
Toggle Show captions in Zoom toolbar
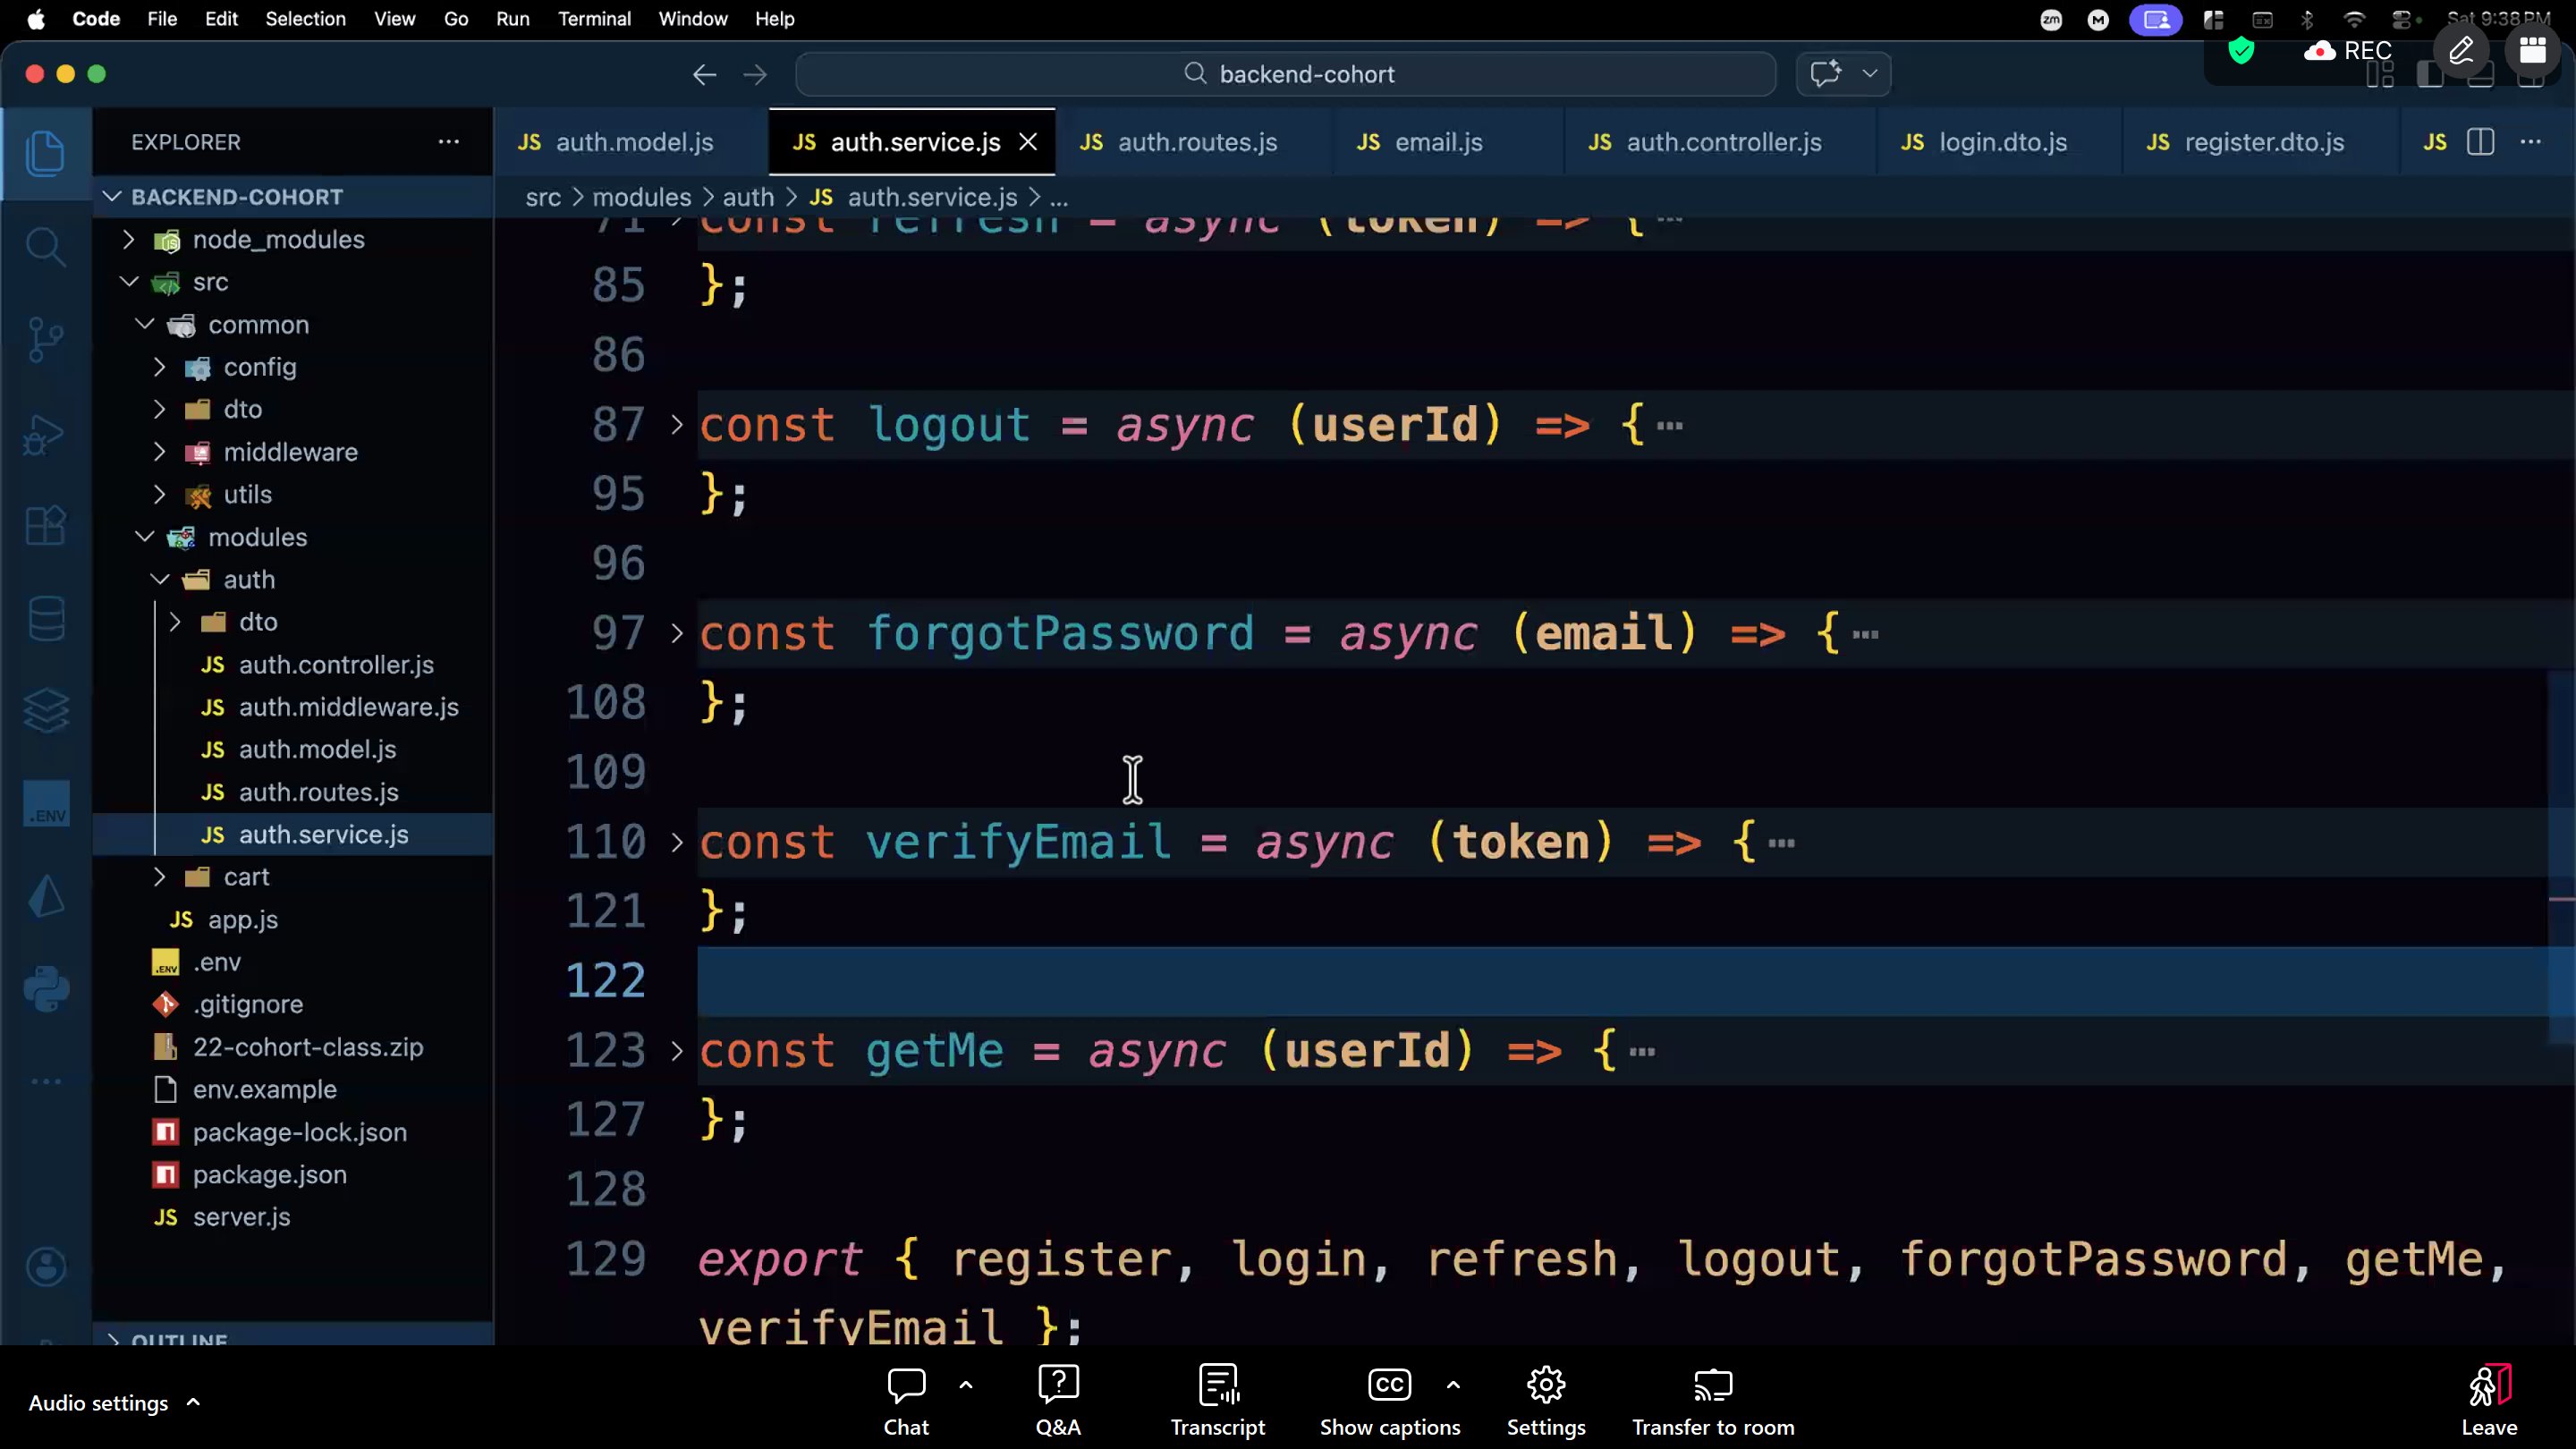1389,1400
